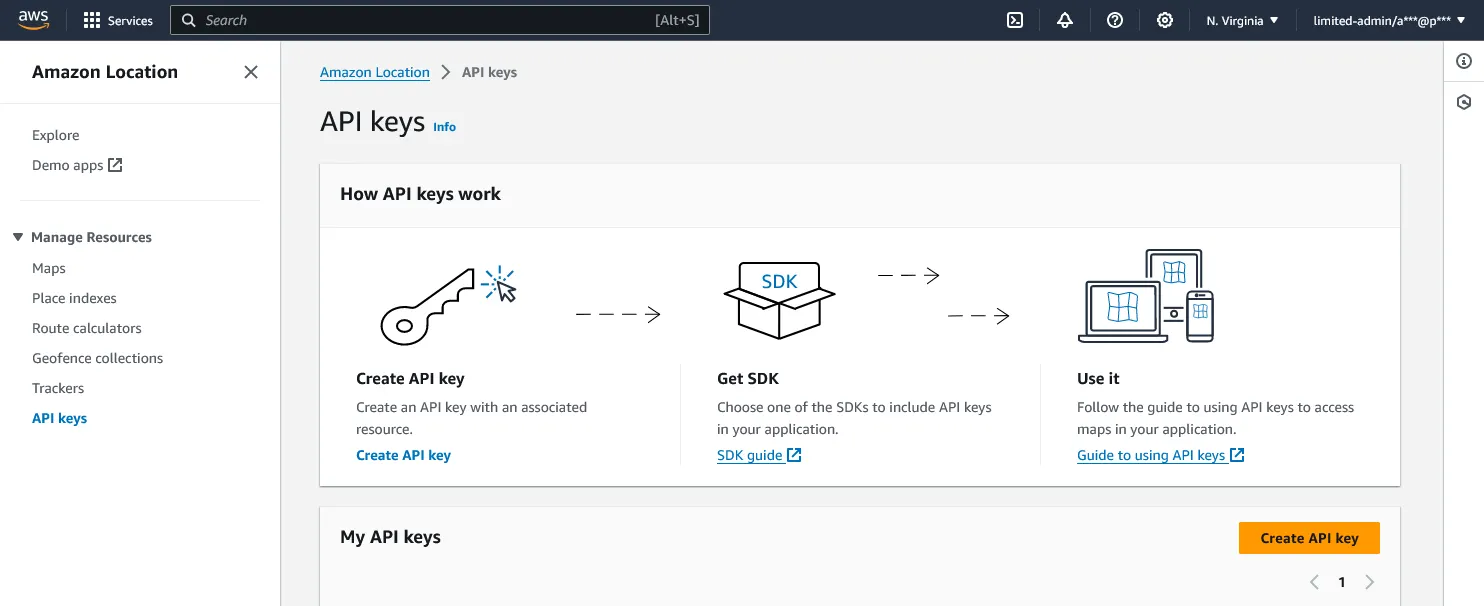Click the key illustration icon
Screen dimensions: 1484x606
(448, 305)
